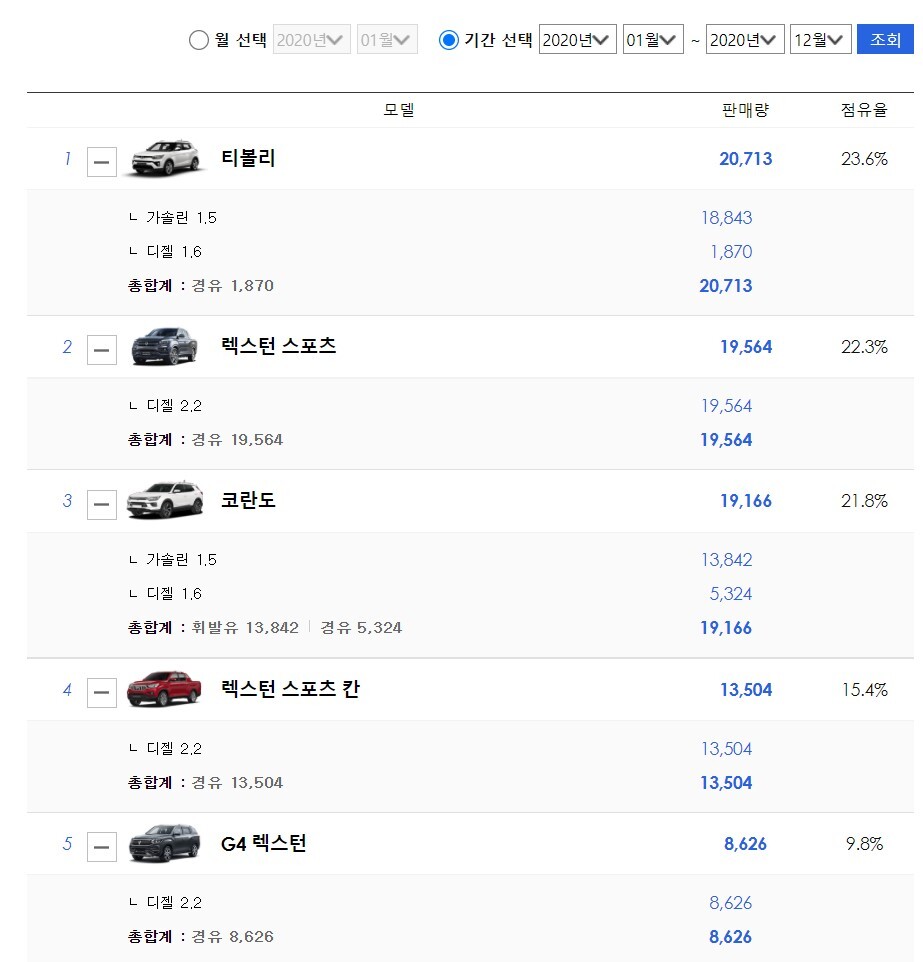Click the 22.3% share value

[864, 347]
